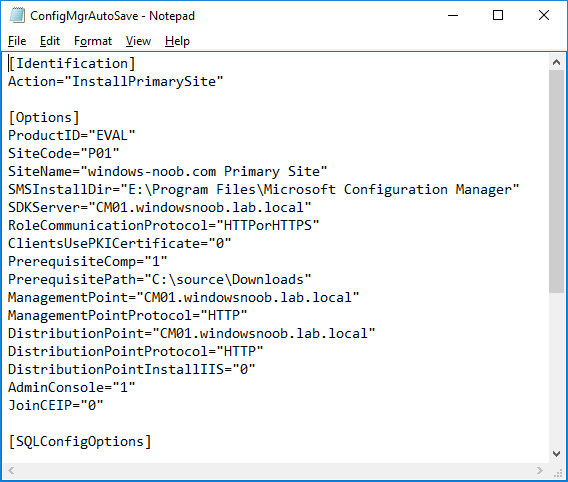
Task: Open the Help menu
Action: click(177, 41)
